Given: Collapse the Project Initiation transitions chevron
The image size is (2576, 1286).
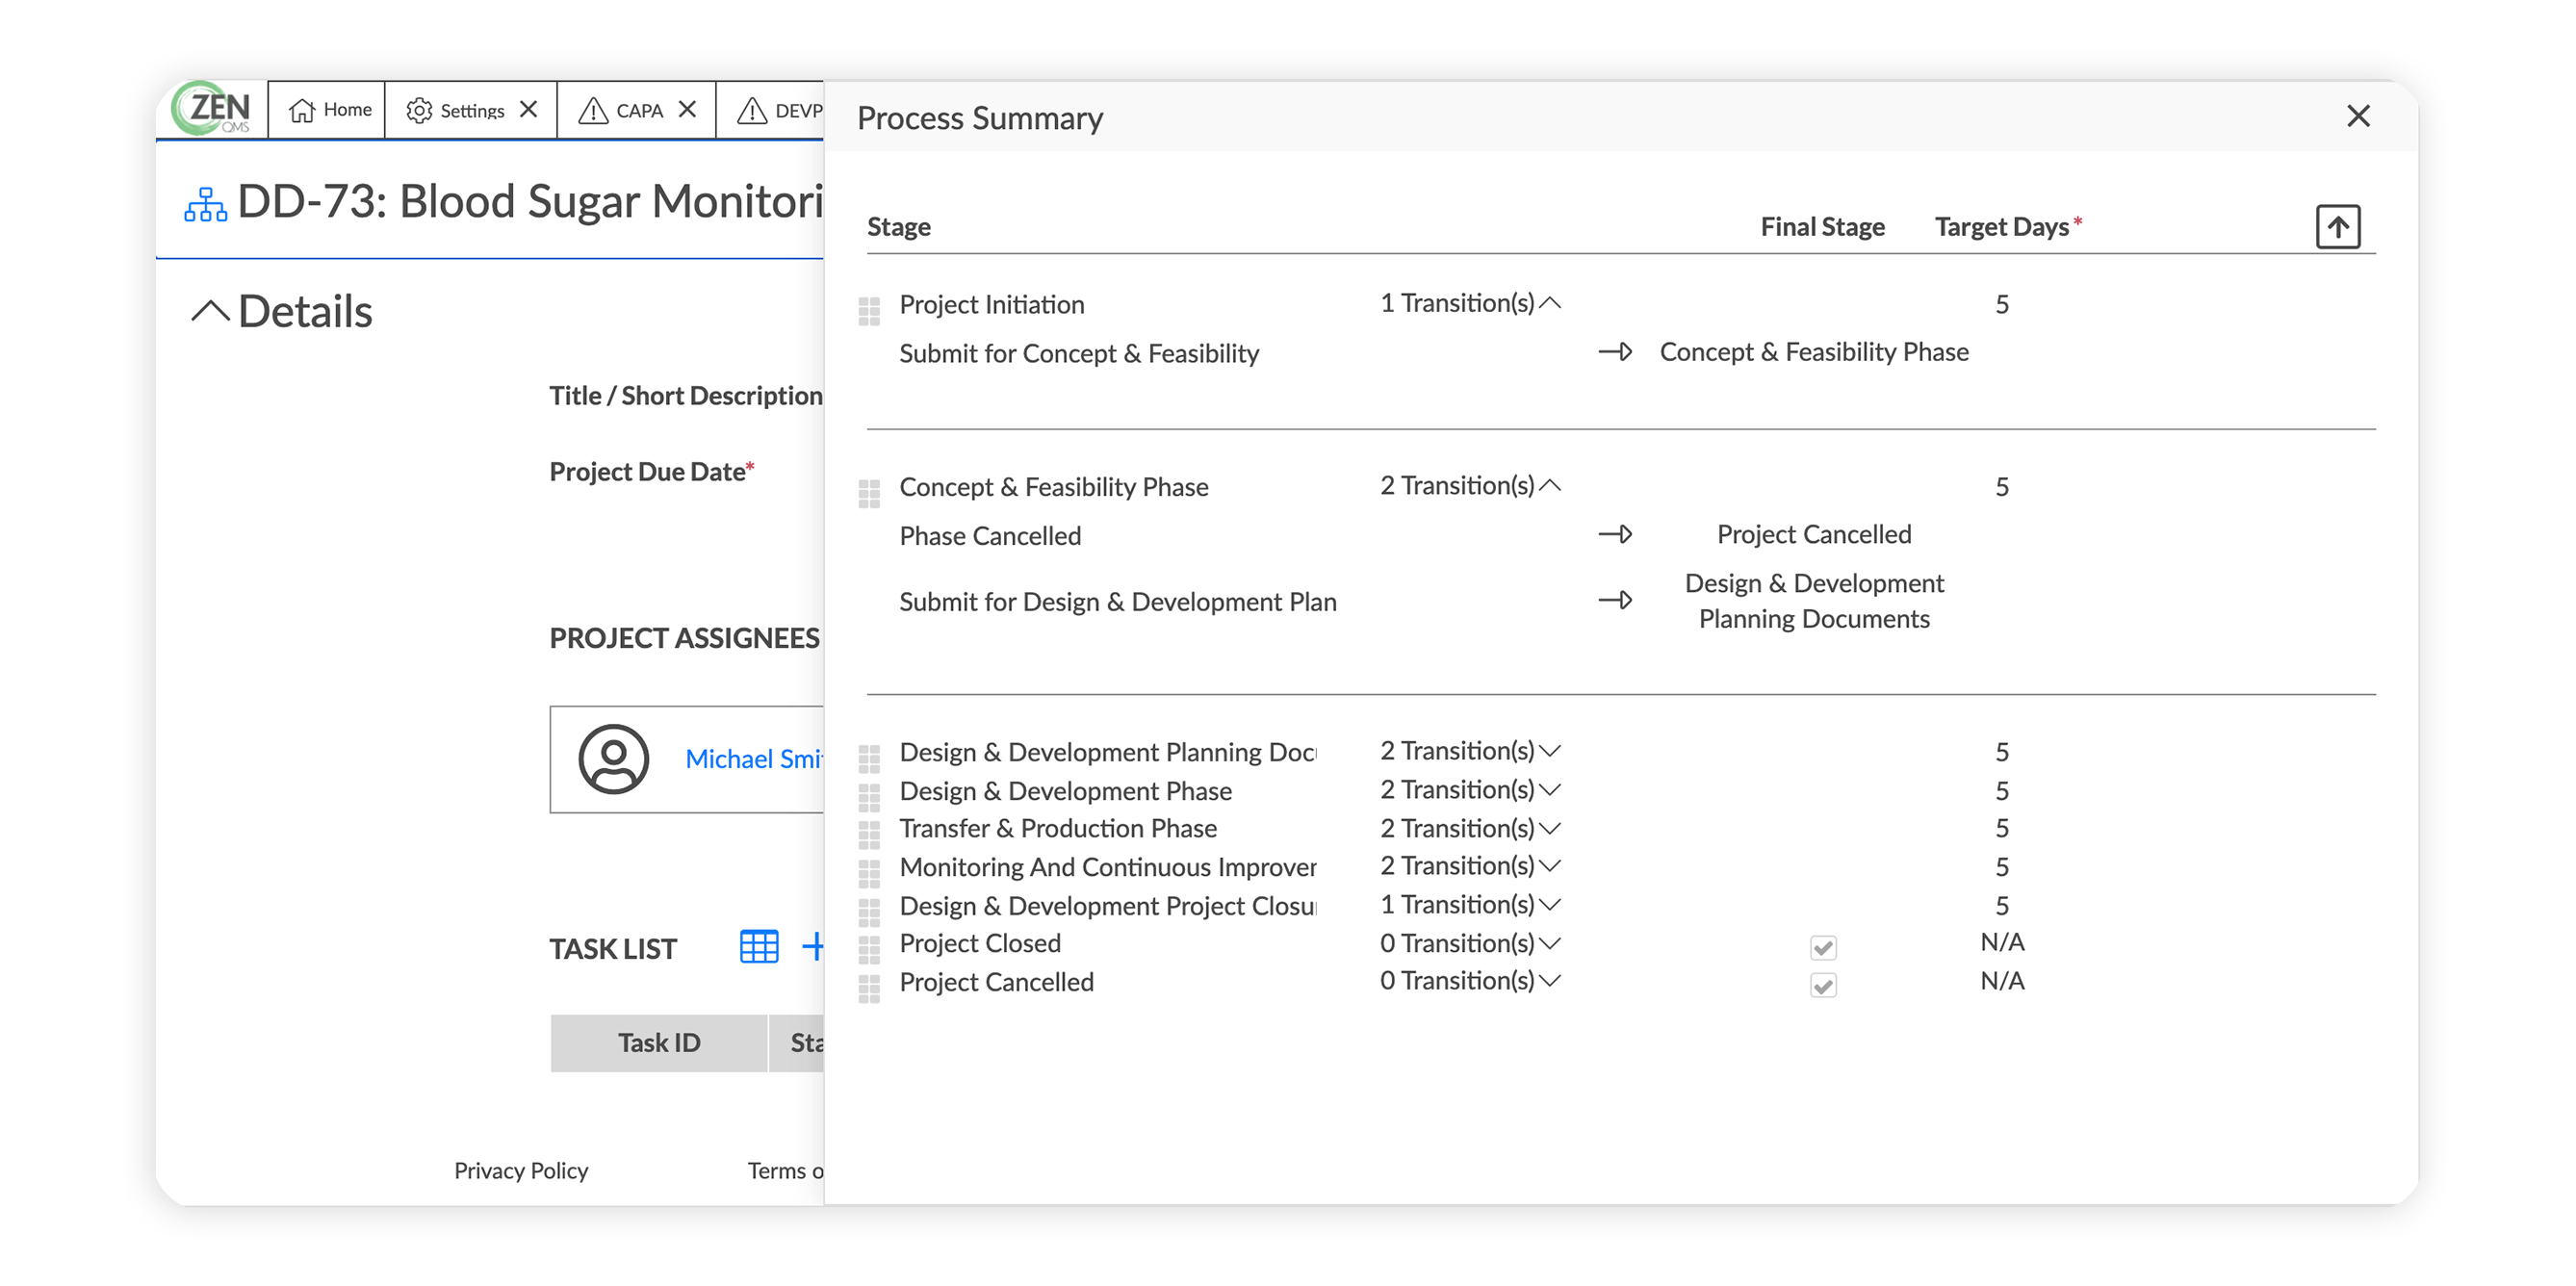Looking at the screenshot, I should (1550, 303).
